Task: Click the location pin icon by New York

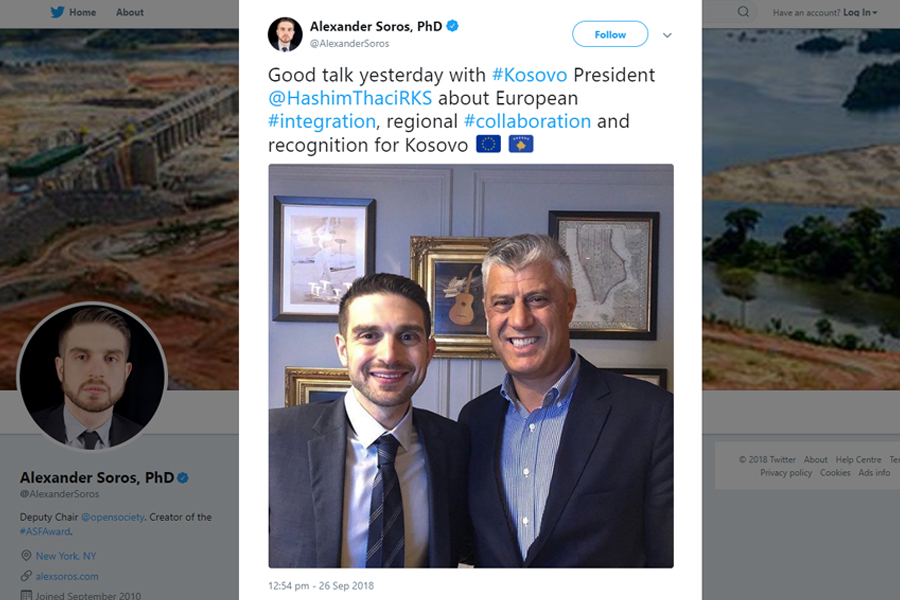Action: (x=26, y=556)
